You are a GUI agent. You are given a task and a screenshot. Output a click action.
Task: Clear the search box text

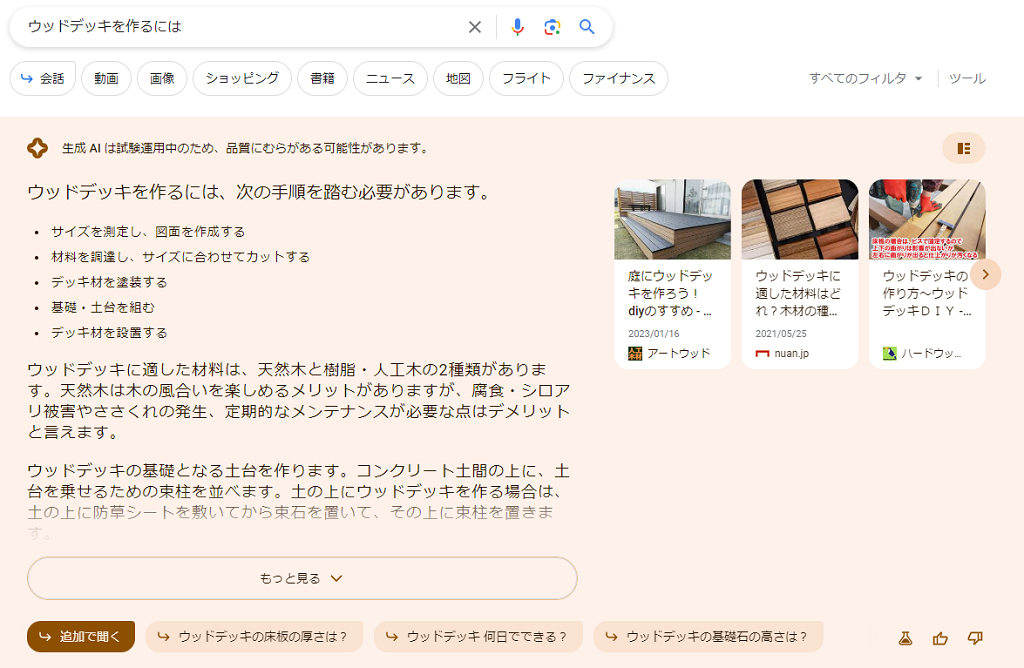(x=475, y=27)
